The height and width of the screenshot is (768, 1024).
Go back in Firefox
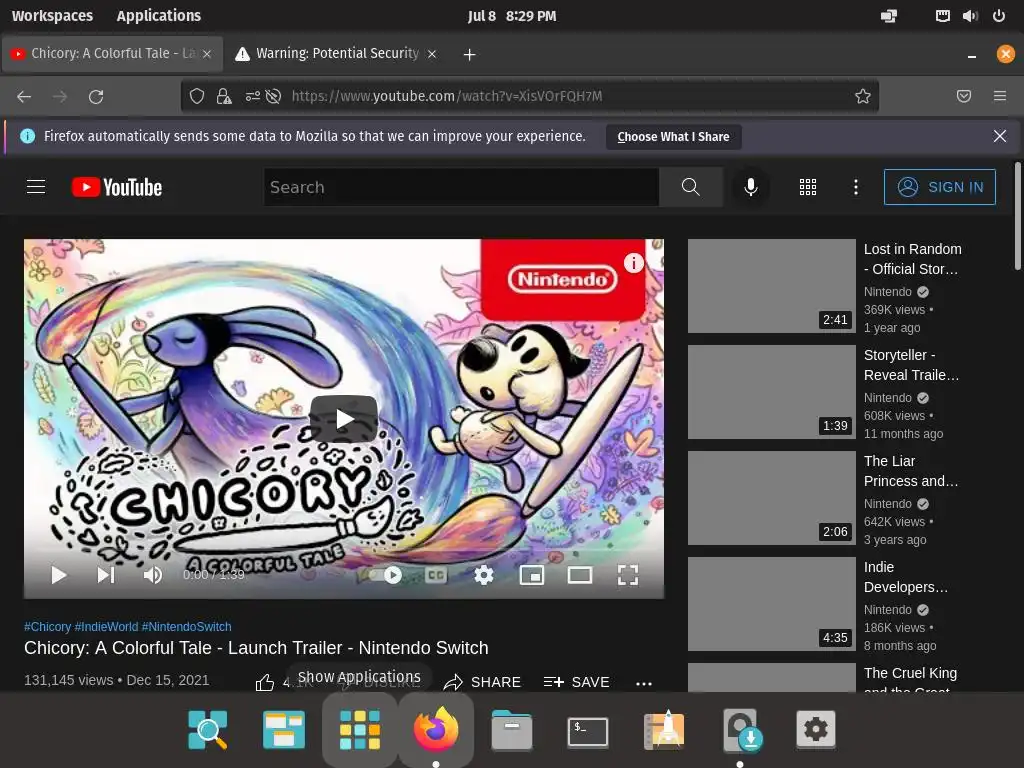(x=24, y=97)
